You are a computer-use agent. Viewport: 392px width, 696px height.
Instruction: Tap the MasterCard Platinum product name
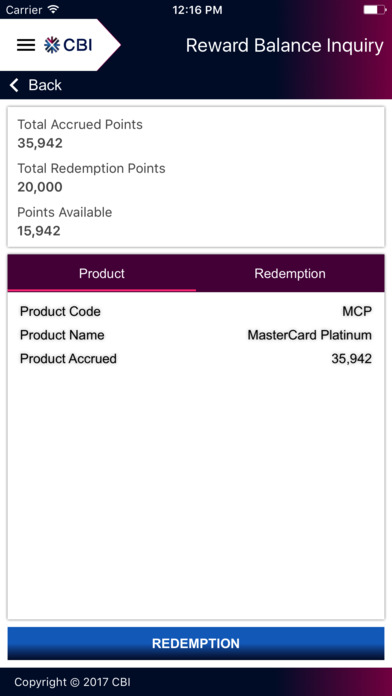point(309,335)
